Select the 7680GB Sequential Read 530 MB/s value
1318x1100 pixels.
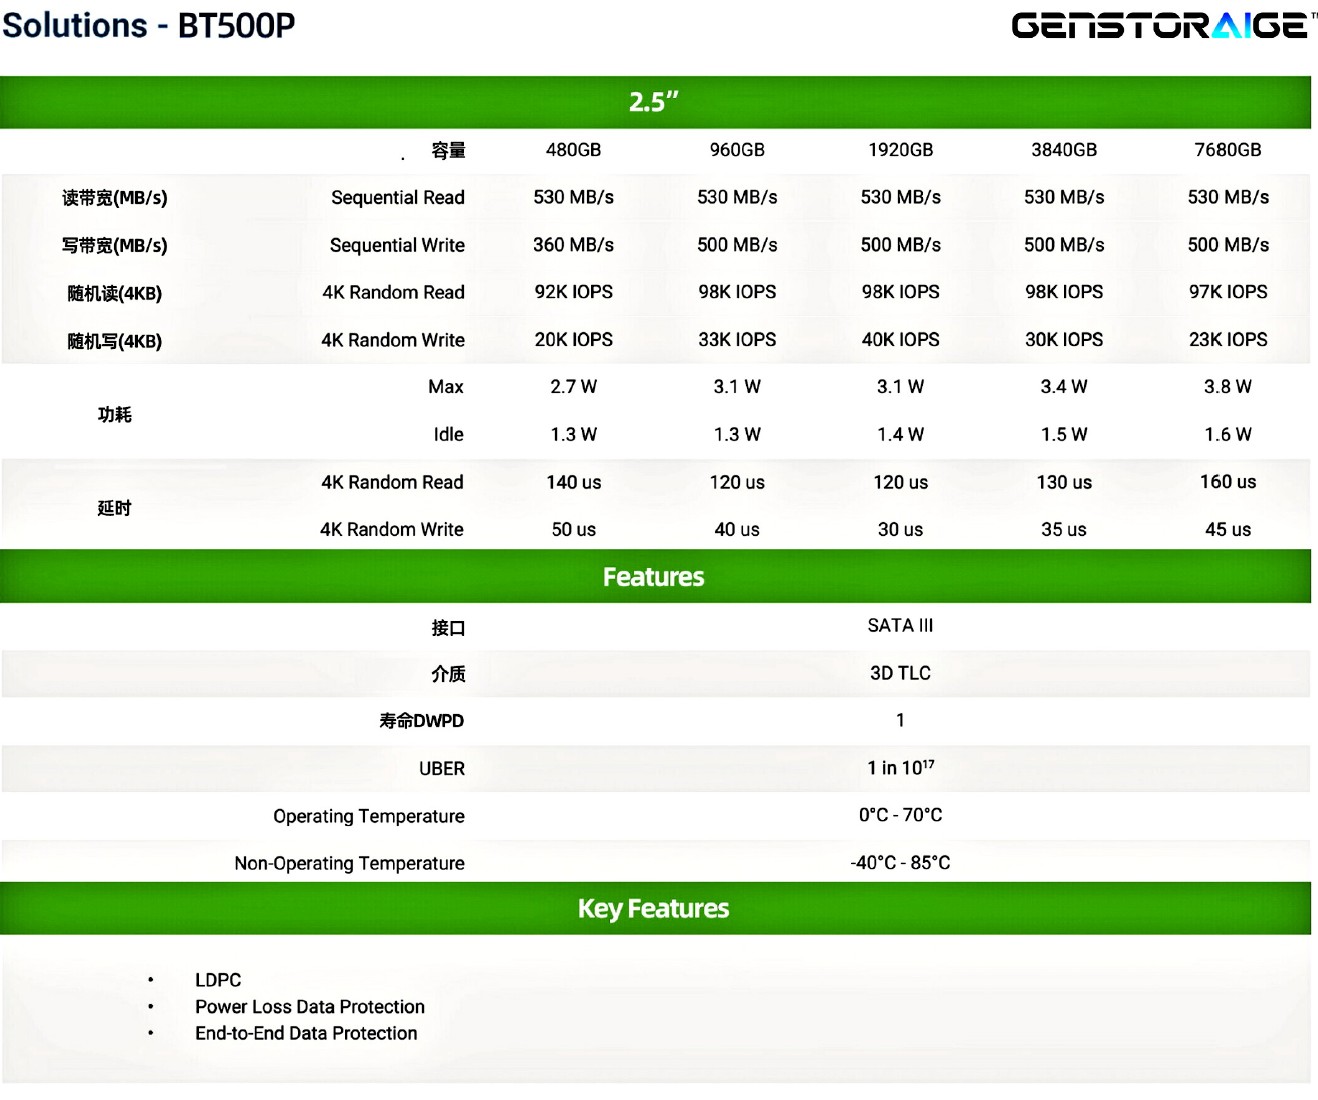(x=1228, y=198)
